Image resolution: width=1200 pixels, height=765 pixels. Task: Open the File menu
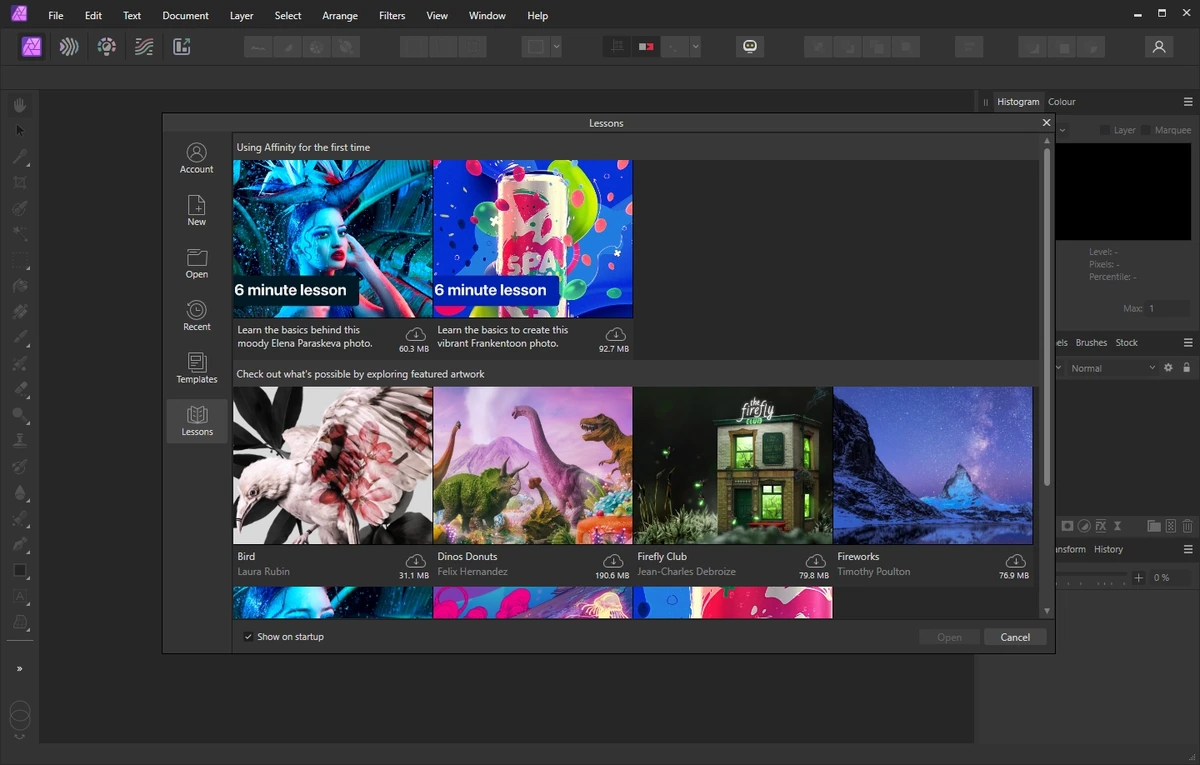[x=56, y=16]
